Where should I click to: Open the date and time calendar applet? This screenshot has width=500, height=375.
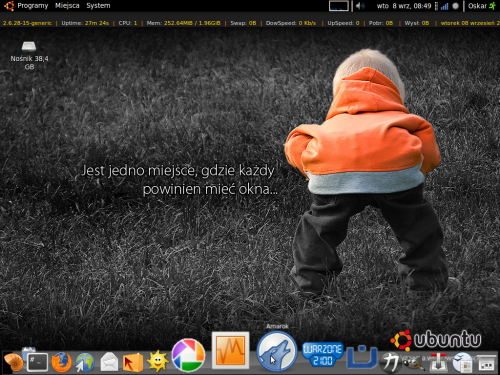coord(404,6)
